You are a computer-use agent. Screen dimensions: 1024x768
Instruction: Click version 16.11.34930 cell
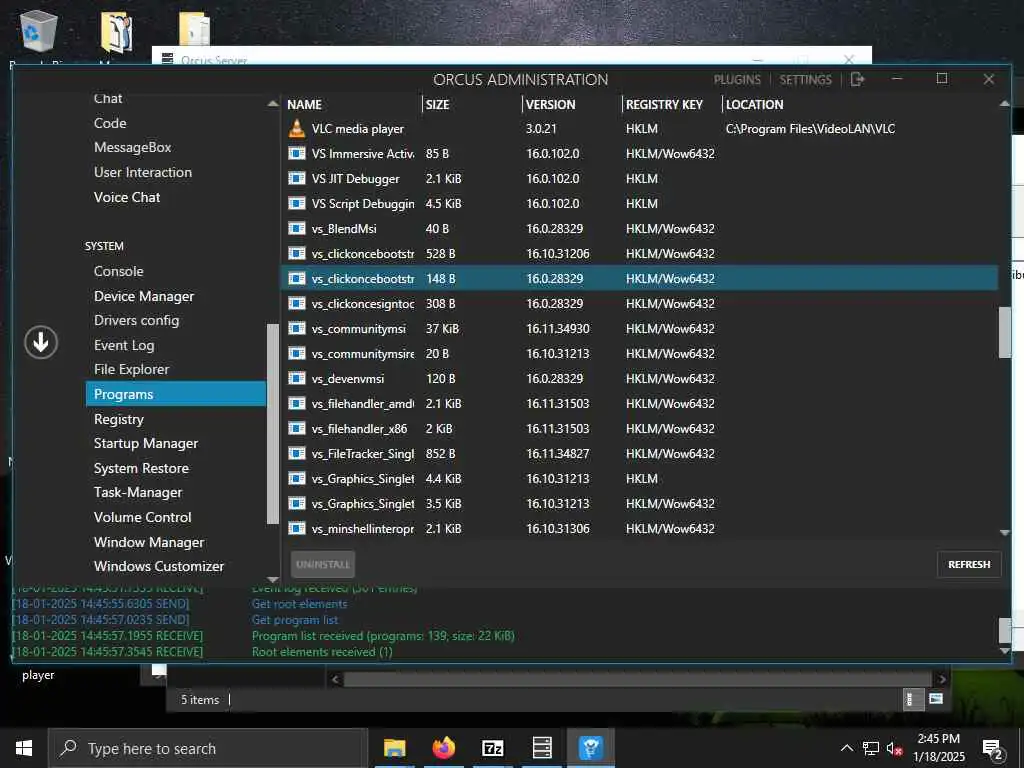point(558,328)
